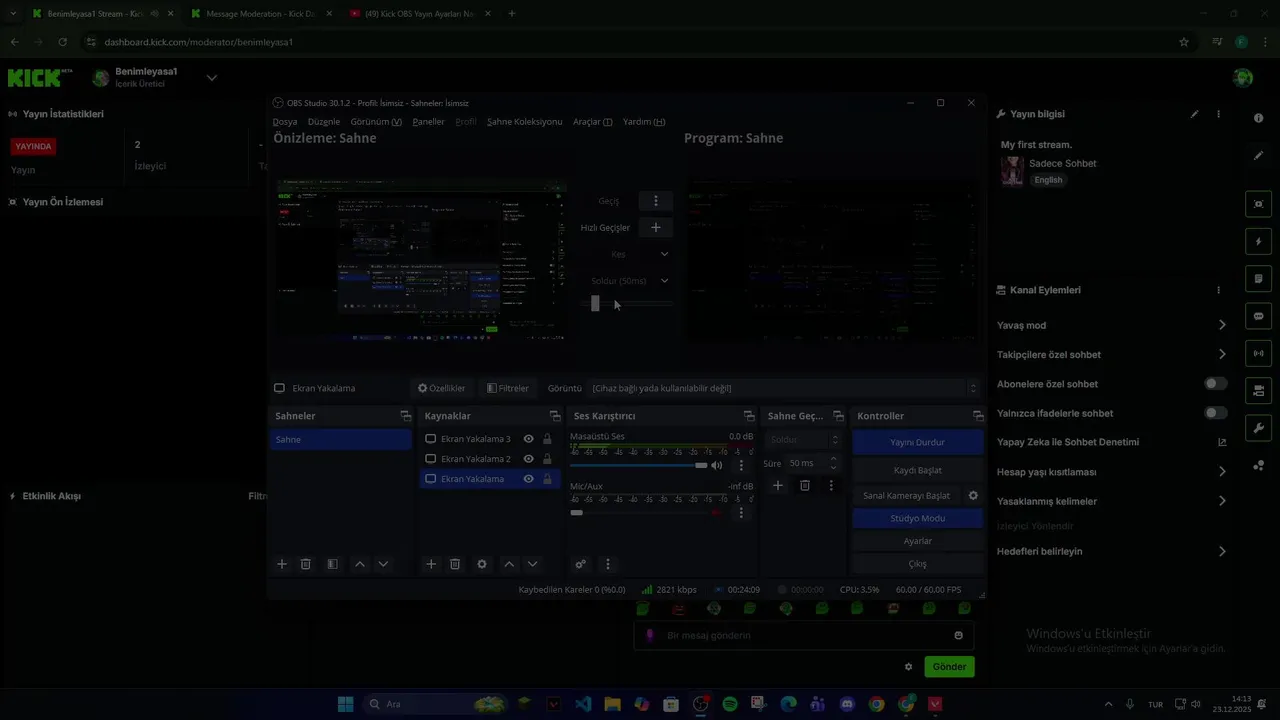The height and width of the screenshot is (720, 1280).
Task: Open transition properties three-dot menu
Action: [x=831, y=485]
